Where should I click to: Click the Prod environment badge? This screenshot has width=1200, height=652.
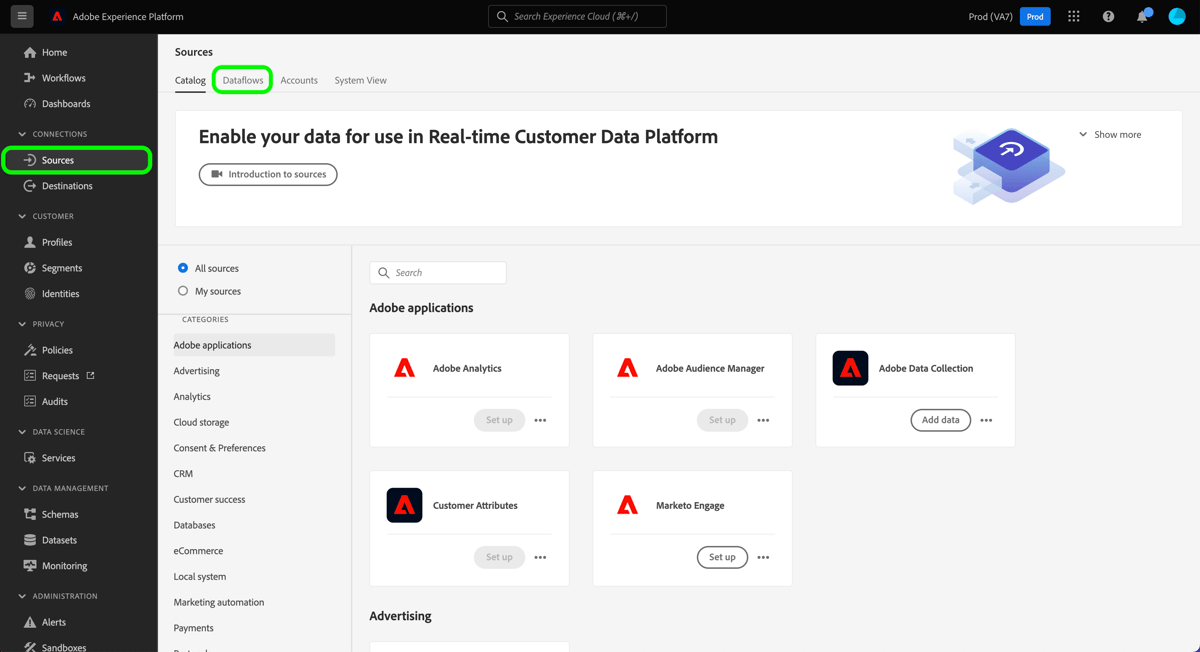1035,16
